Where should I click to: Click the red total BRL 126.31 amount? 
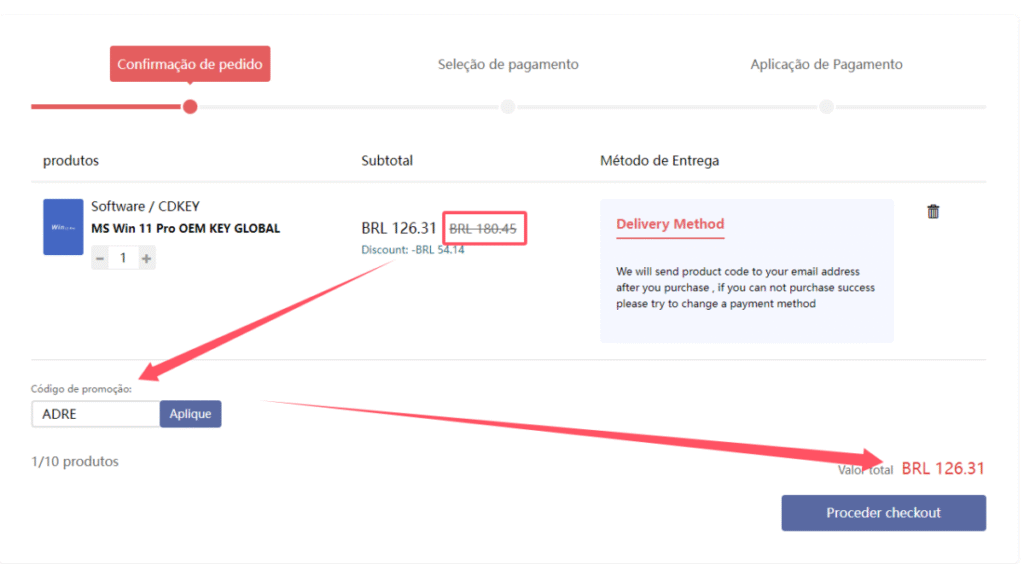[943, 468]
